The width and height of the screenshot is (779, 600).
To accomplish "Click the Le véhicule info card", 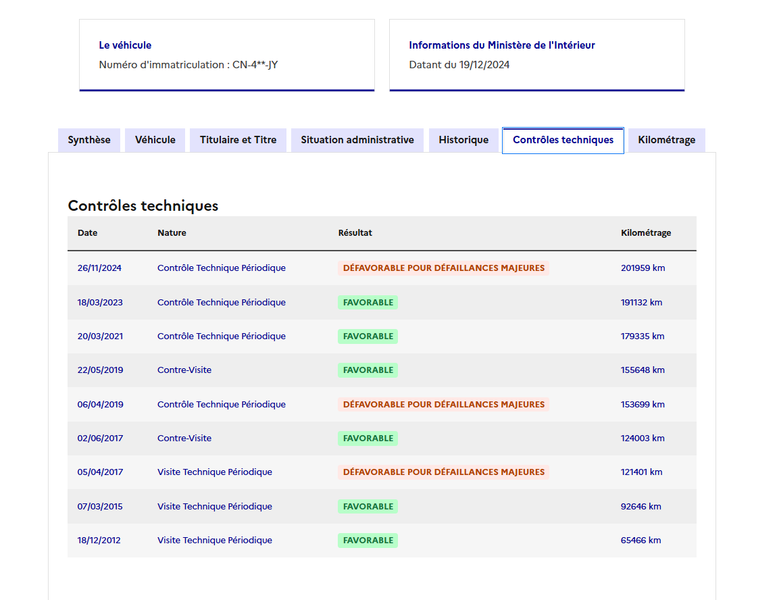I will [x=227, y=56].
